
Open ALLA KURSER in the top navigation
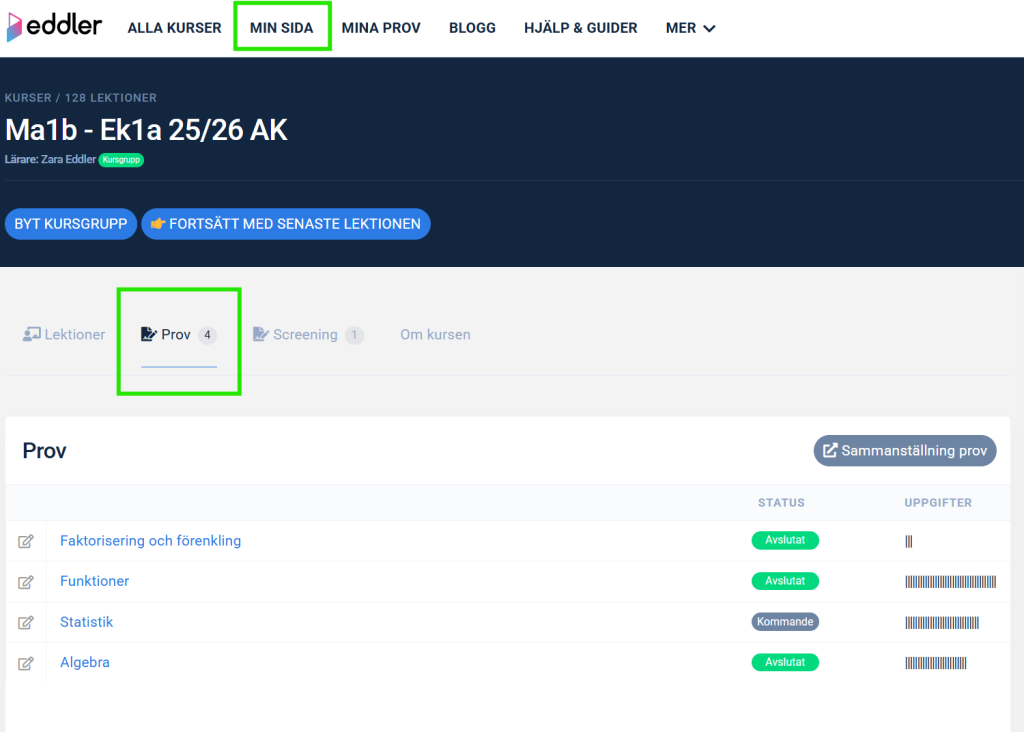[174, 28]
